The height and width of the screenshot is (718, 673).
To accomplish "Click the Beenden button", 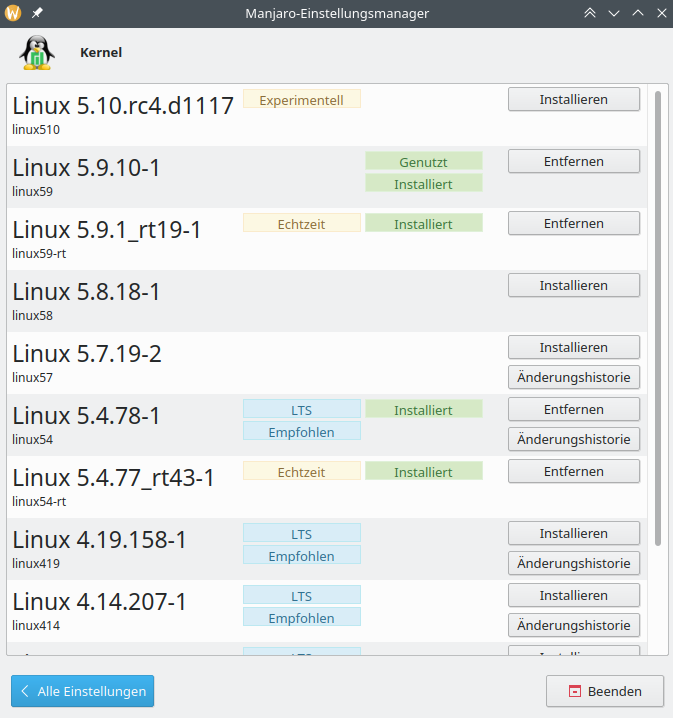I will click(605, 691).
